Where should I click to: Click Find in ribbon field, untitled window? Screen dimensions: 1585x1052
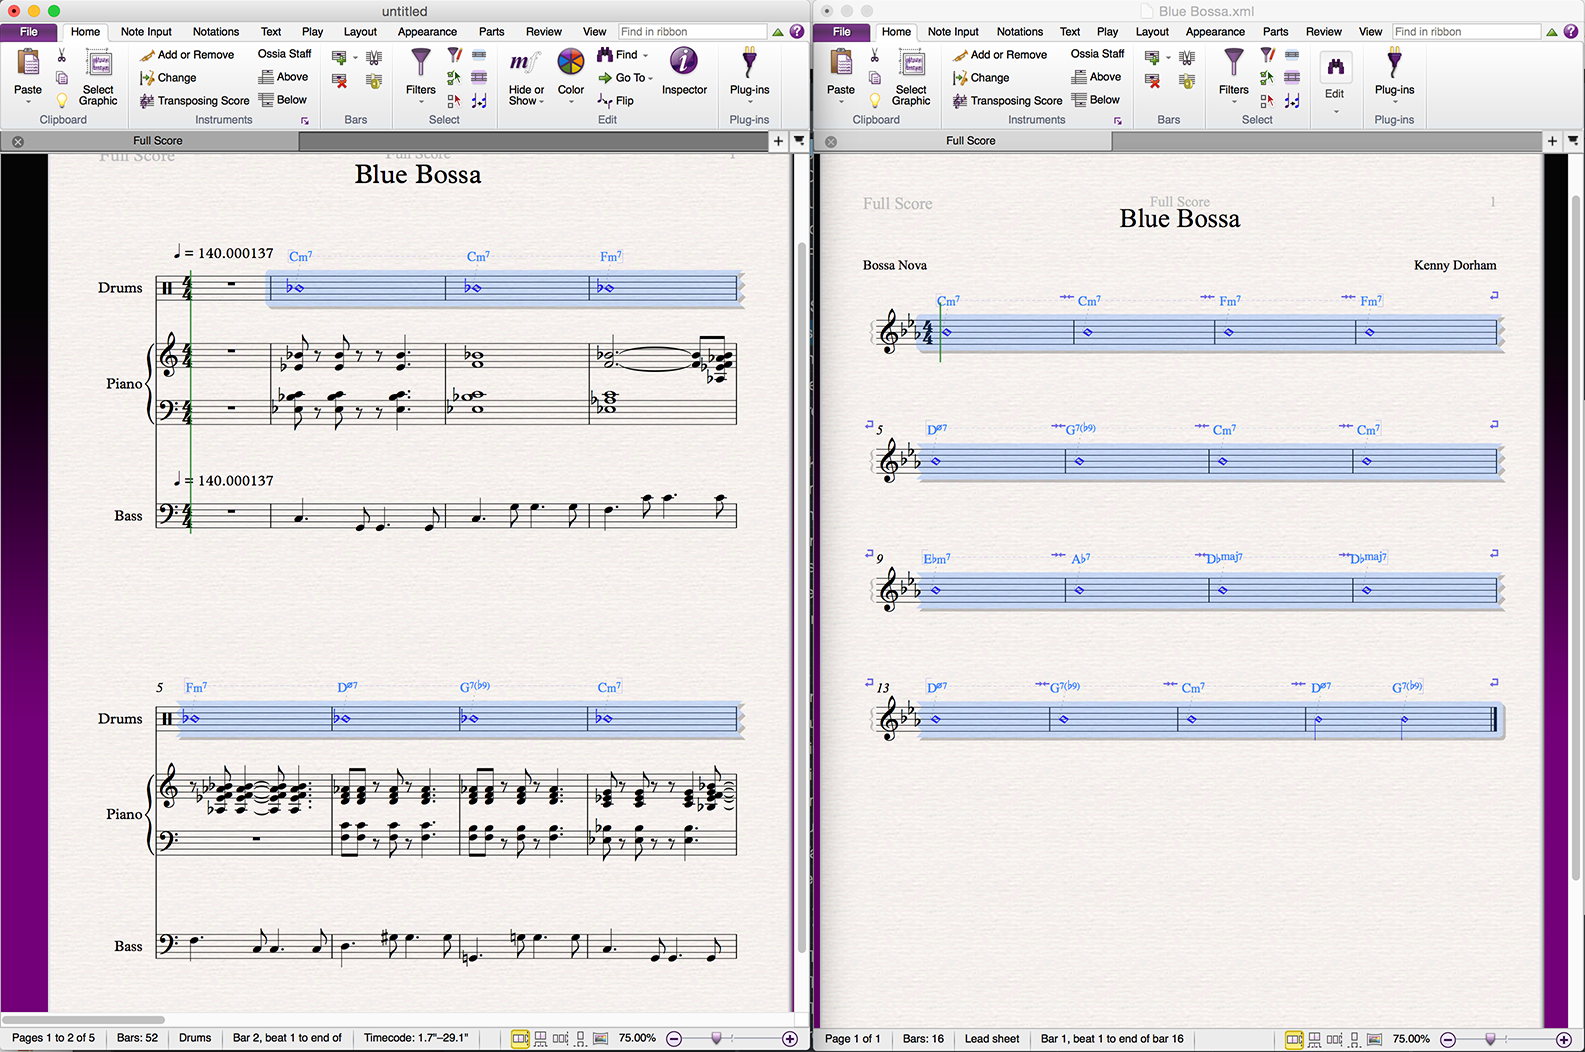point(692,32)
